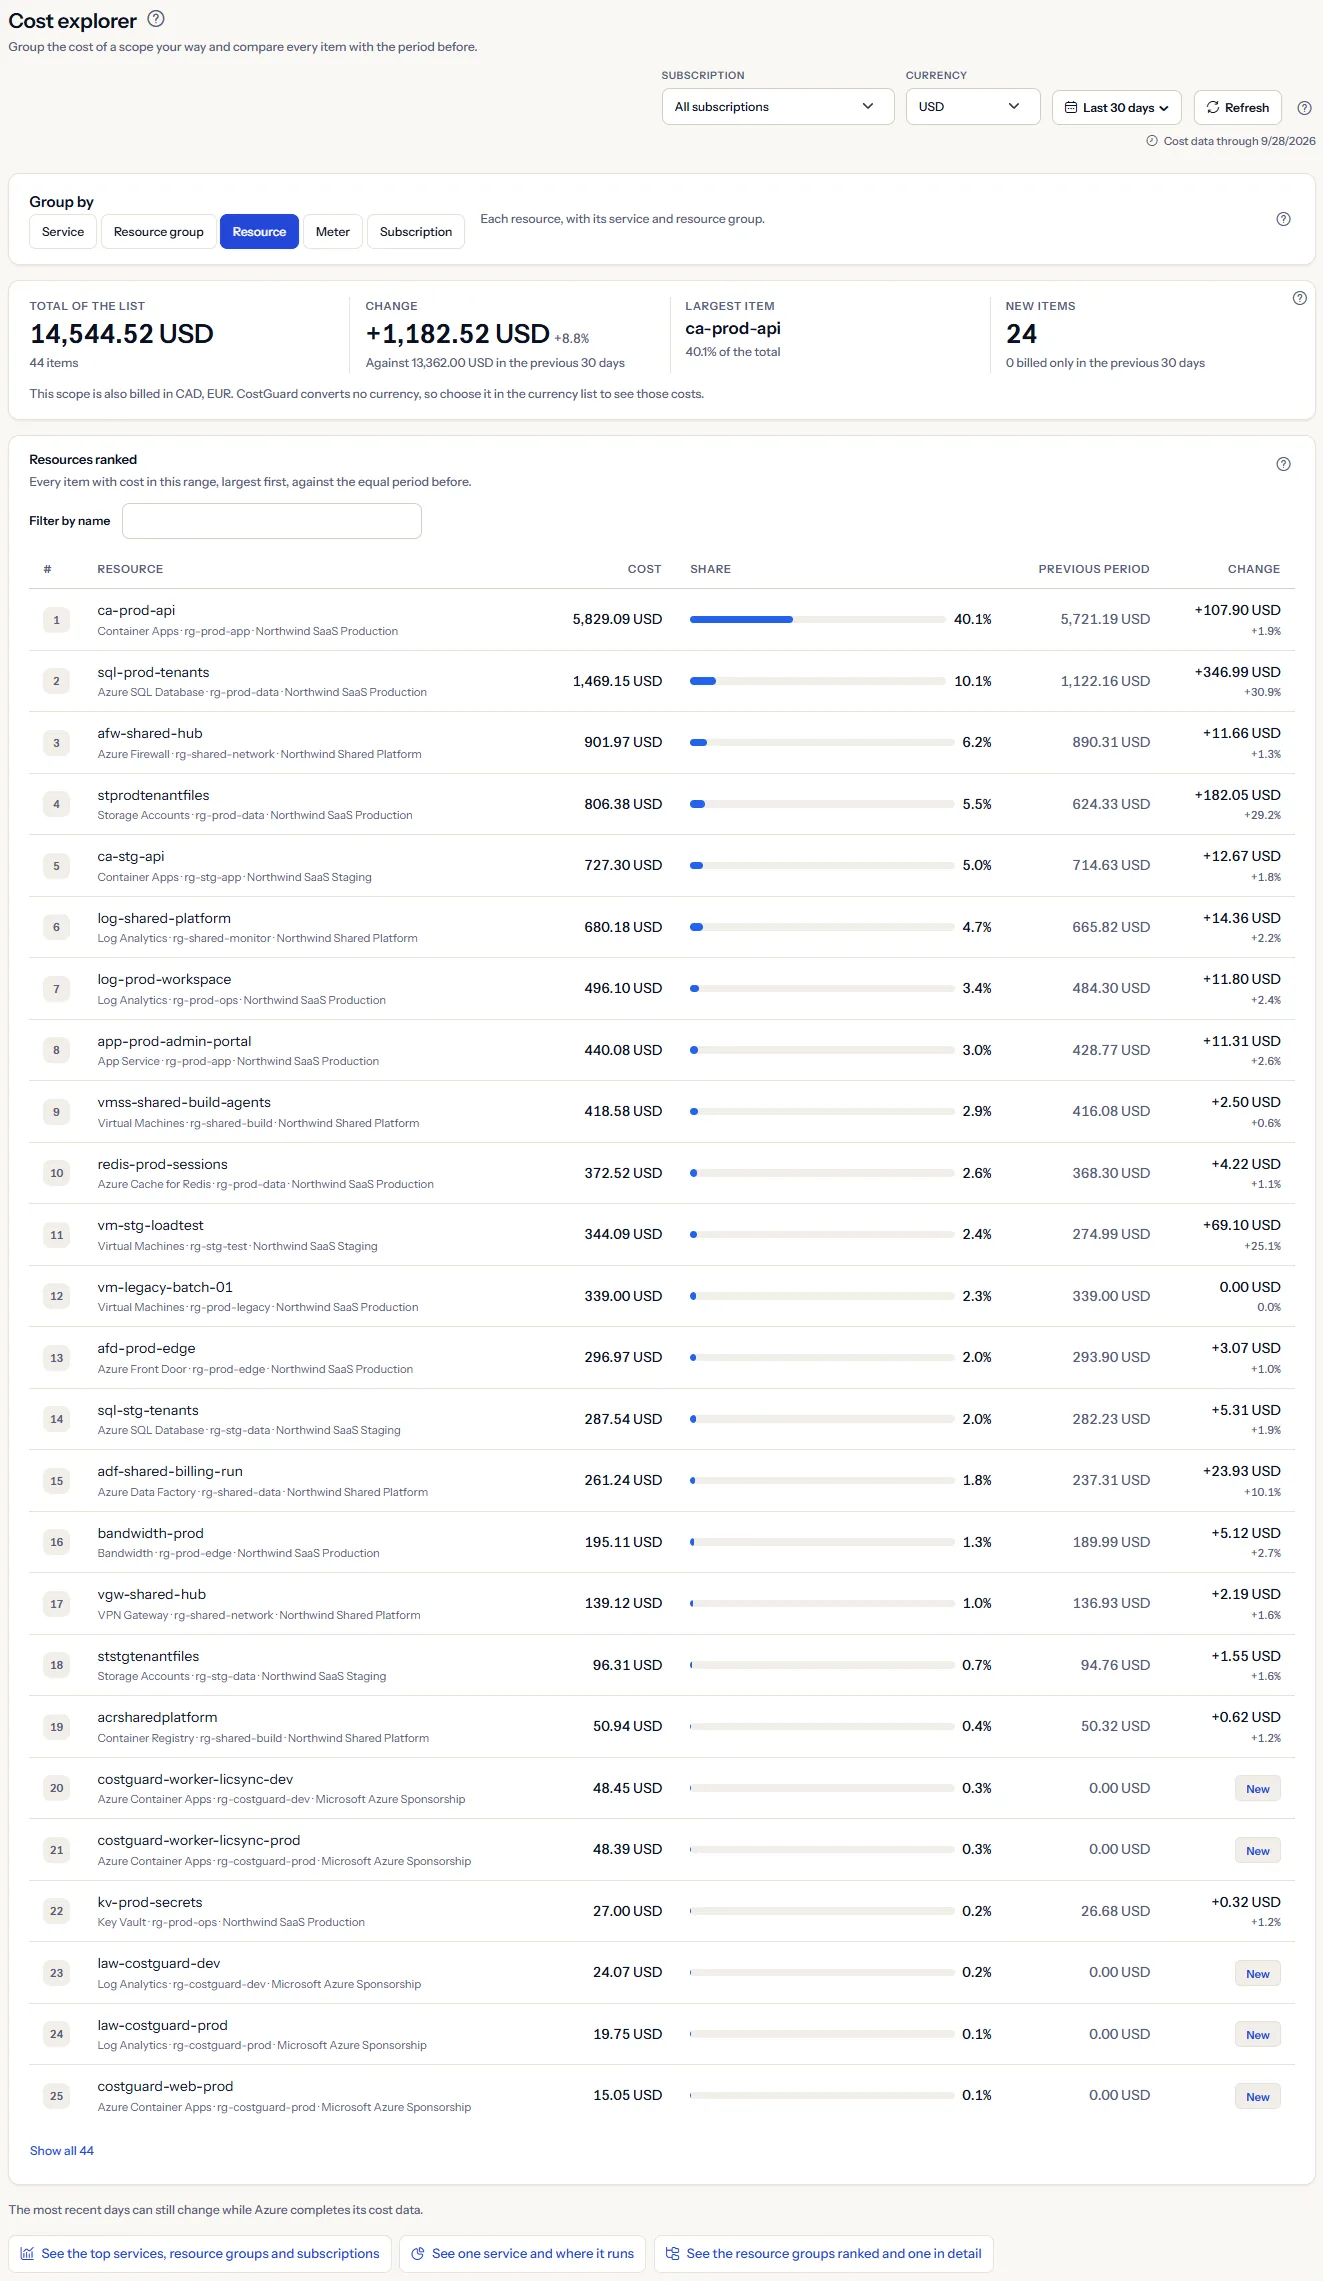Click the ca-prod-api resource row name
The height and width of the screenshot is (2281, 1323).
[136, 611]
